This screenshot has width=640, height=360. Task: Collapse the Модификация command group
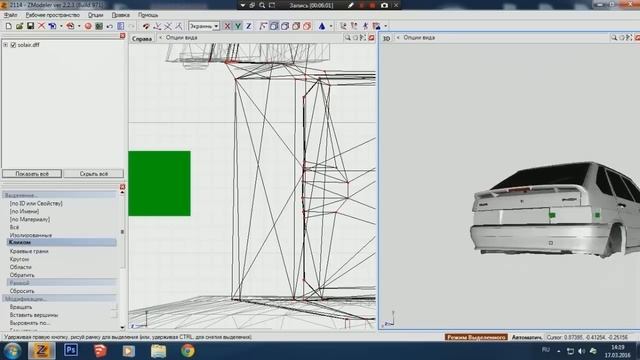pos(60,299)
